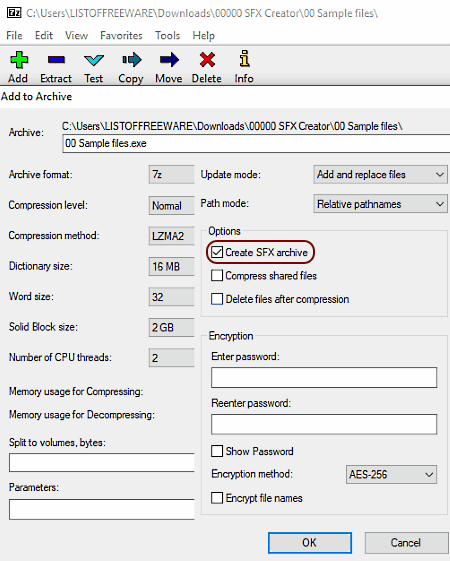Tick Delete files after compression
The width and height of the screenshot is (450, 561).
pos(217,299)
